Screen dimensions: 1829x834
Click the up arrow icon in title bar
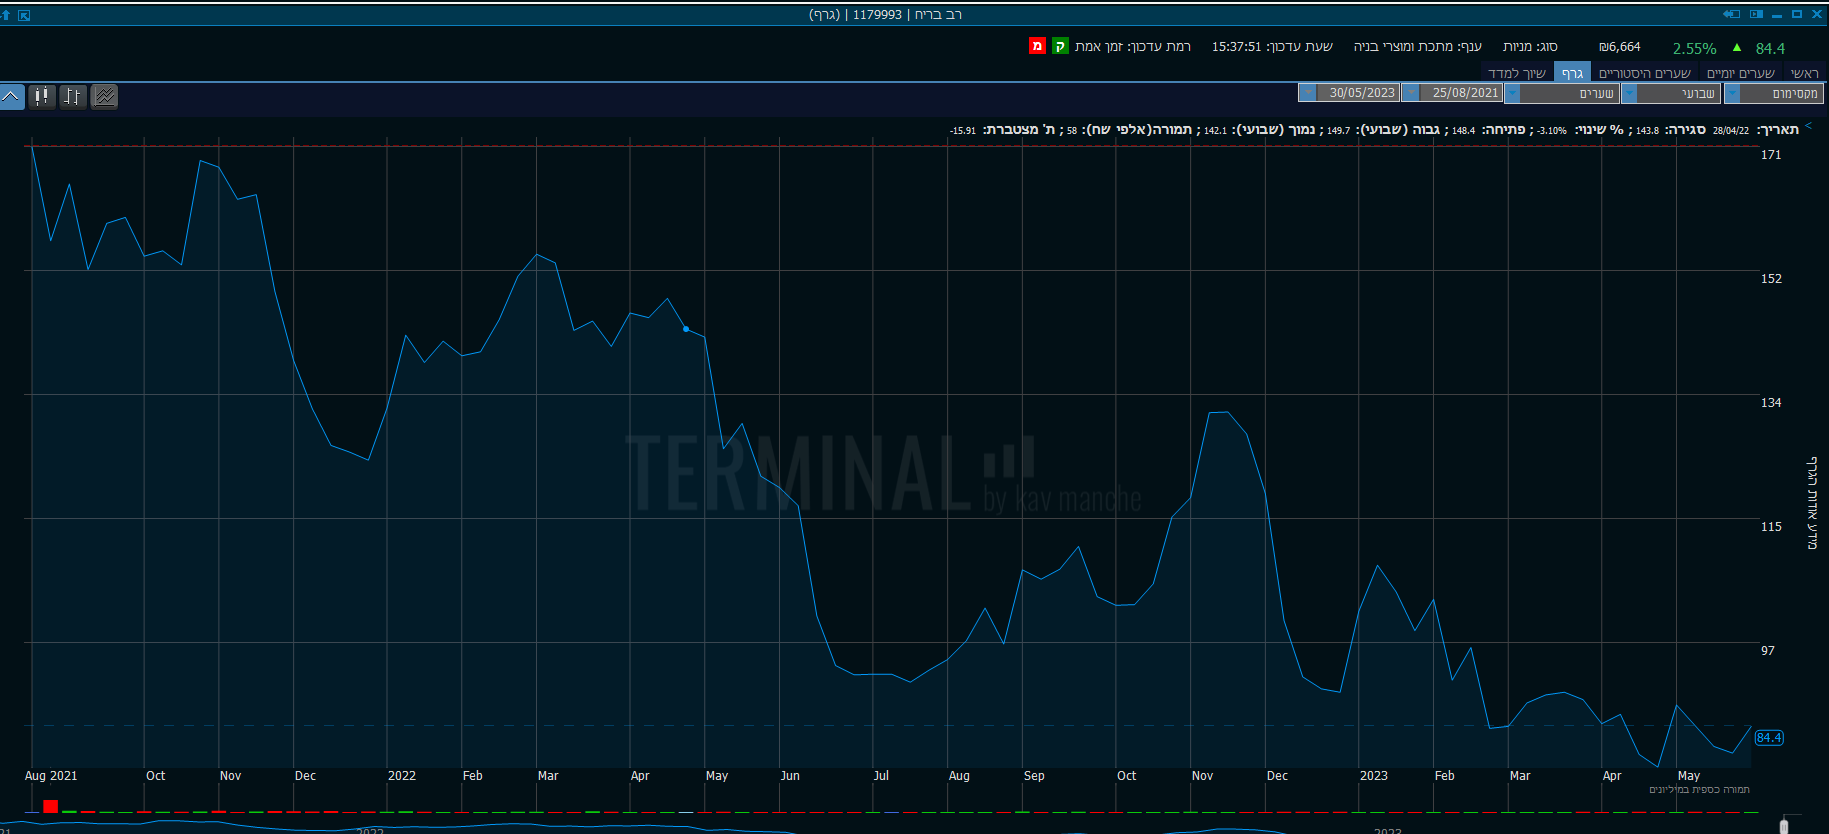[x=6, y=15]
